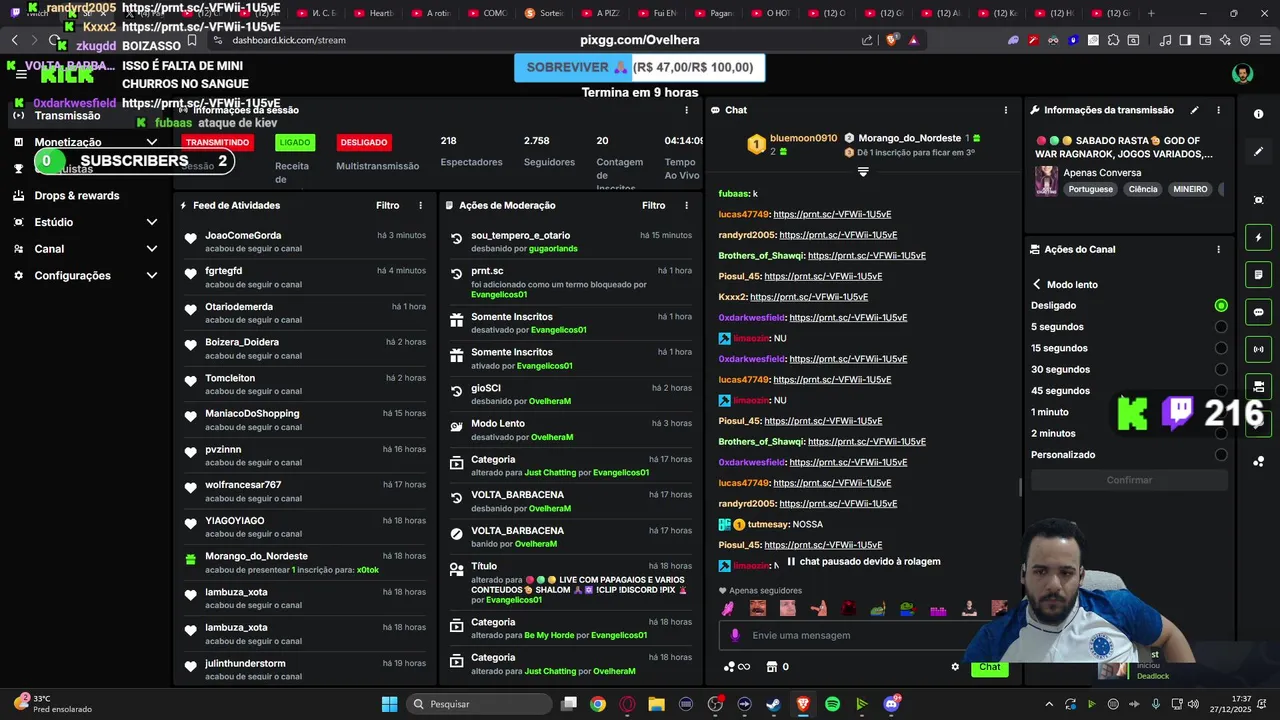Toggle the broadcast signal panel icon
The height and width of the screenshot is (720, 1280).
point(1258,349)
